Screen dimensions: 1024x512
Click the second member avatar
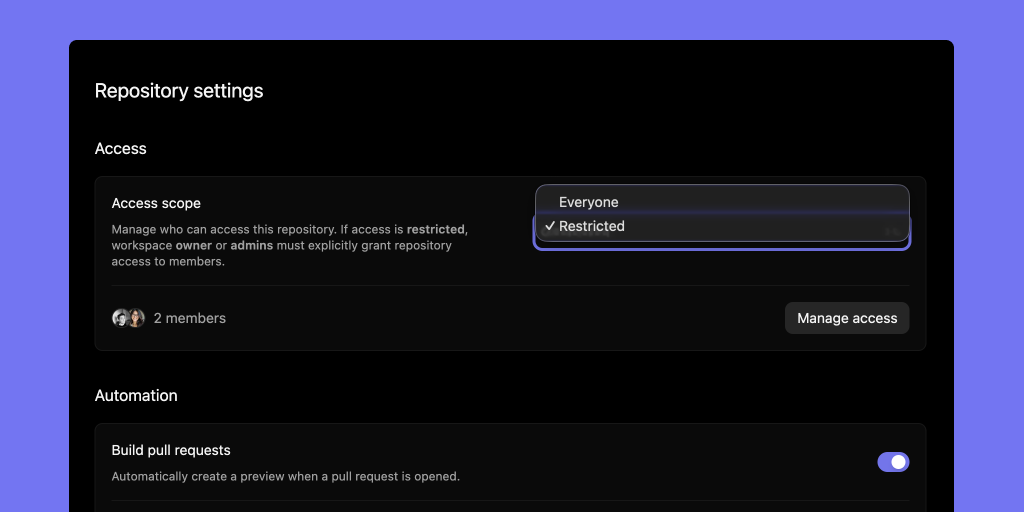(x=136, y=318)
